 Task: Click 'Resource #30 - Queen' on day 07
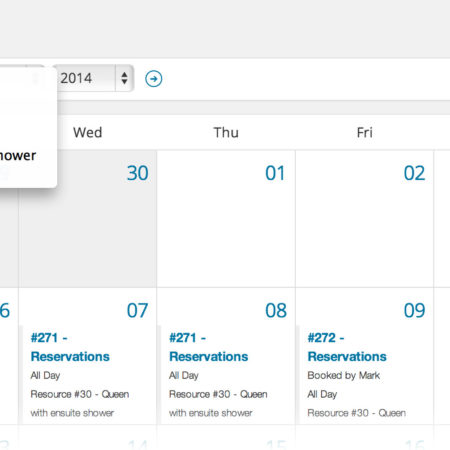(80, 394)
